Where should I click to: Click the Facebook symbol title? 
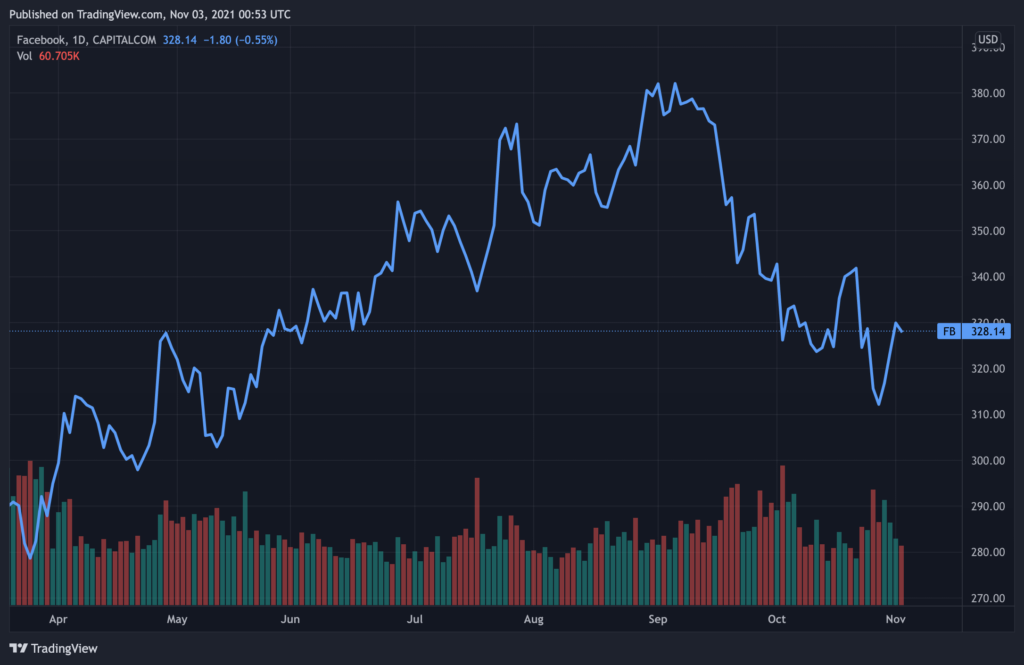coord(40,40)
